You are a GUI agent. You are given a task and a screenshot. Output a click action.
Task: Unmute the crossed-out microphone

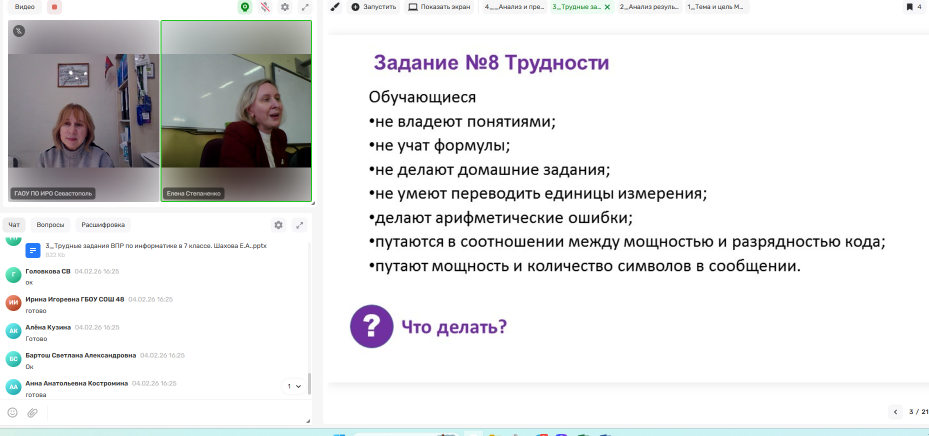[x=265, y=7]
